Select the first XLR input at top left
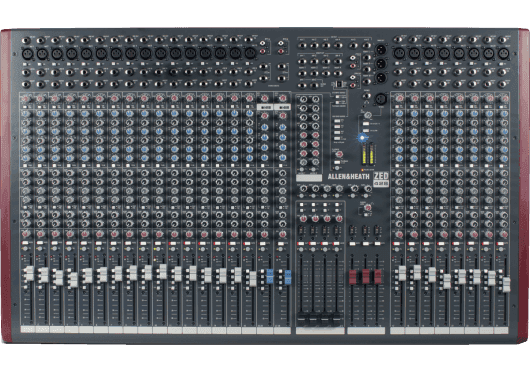This screenshot has height=371, width=530. (27, 53)
